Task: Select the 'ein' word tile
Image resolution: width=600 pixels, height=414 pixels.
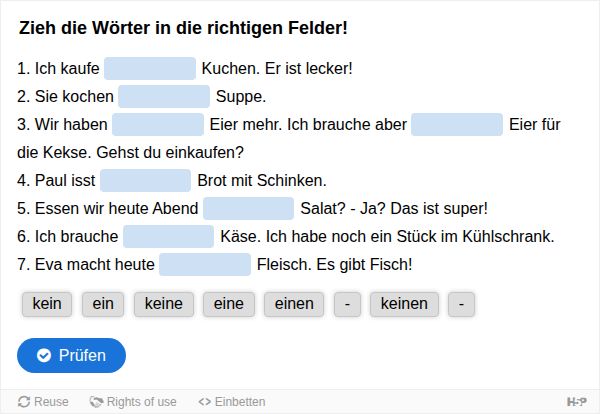Action: click(x=103, y=304)
